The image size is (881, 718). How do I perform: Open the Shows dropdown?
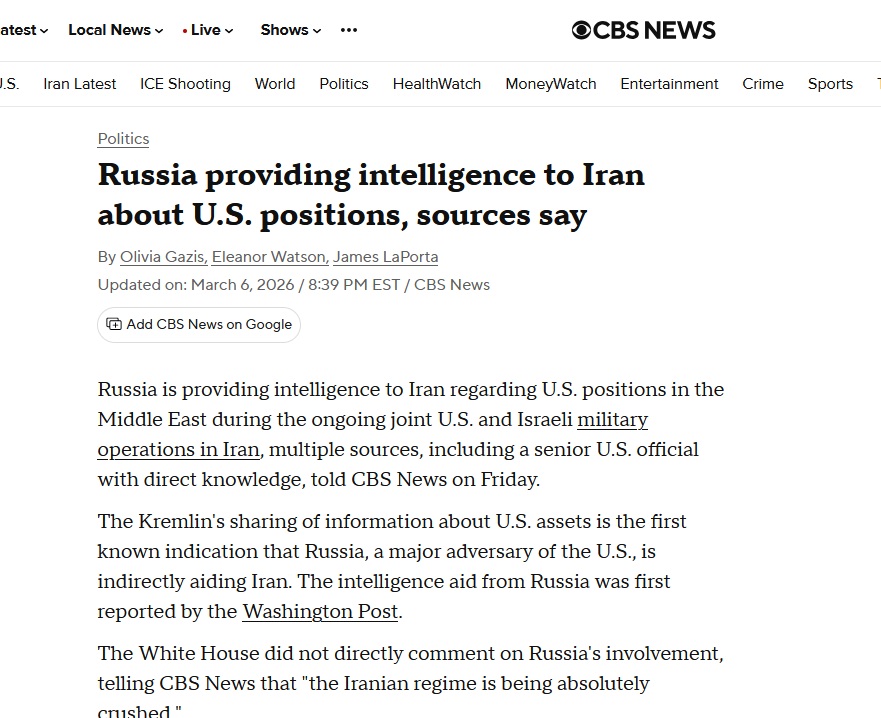click(x=283, y=30)
